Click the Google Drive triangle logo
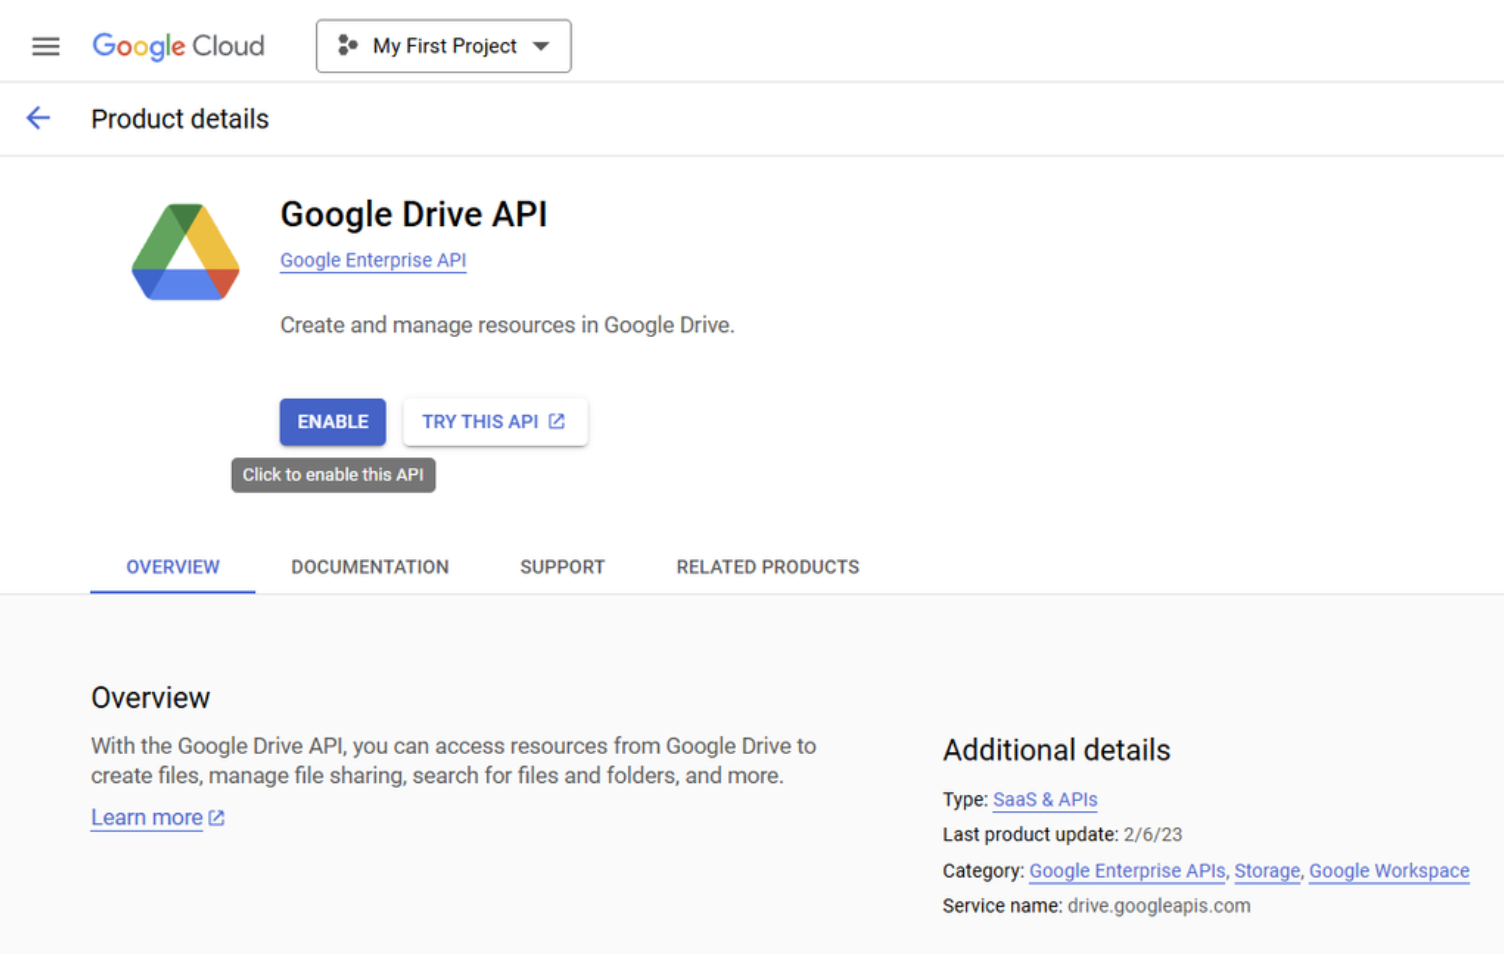Image resolution: width=1504 pixels, height=954 pixels. click(184, 250)
